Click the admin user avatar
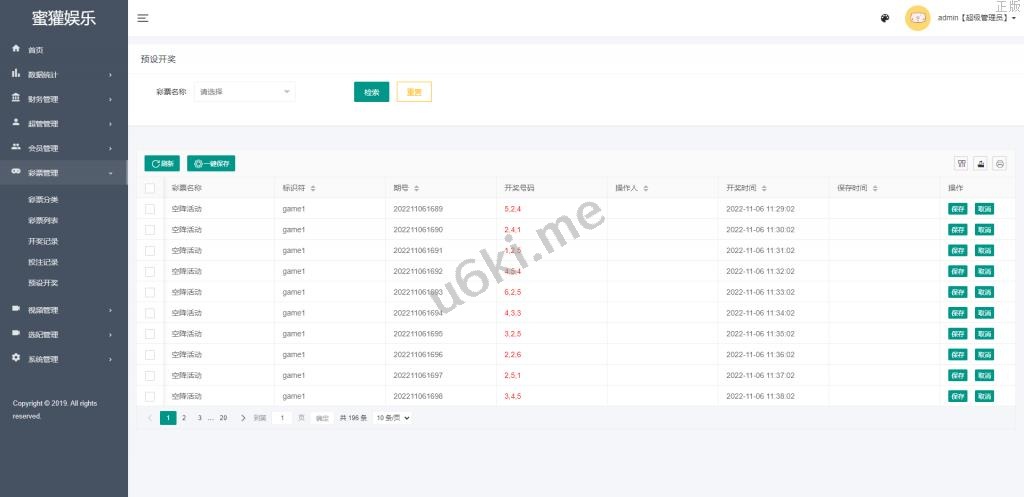Image resolution: width=1024 pixels, height=497 pixels. coord(917,18)
